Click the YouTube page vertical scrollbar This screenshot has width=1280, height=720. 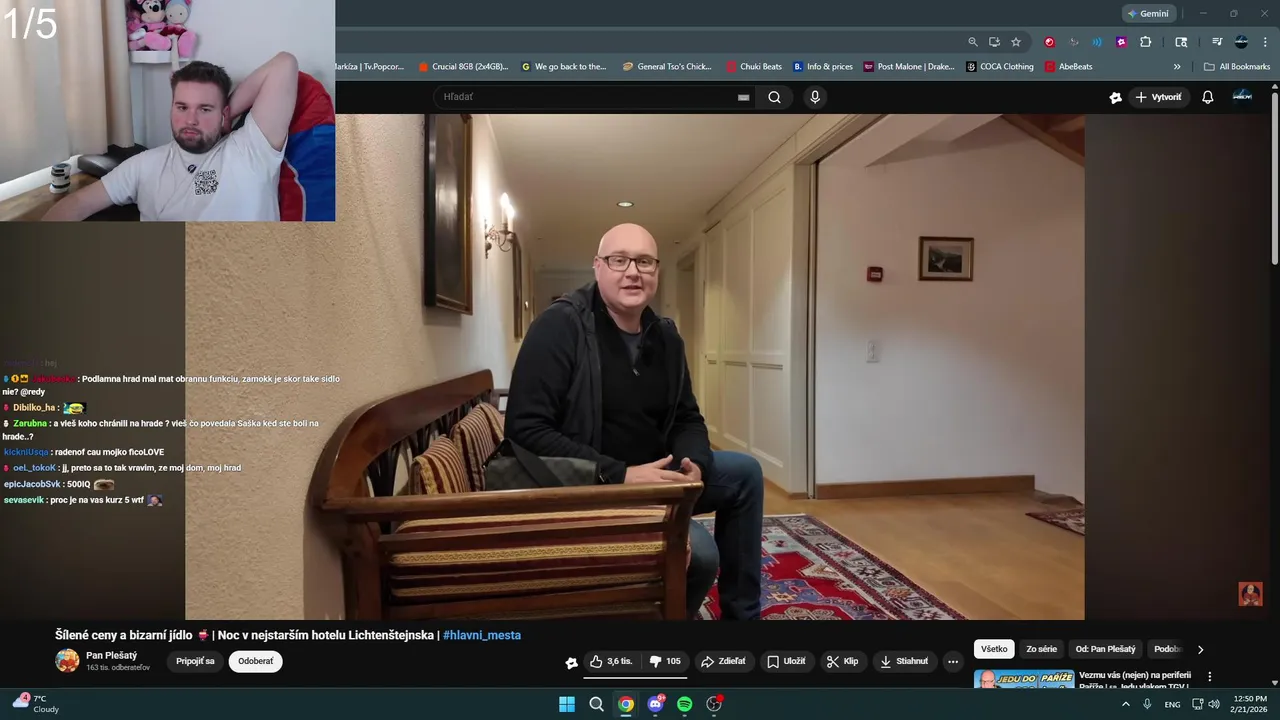pos(1274,180)
